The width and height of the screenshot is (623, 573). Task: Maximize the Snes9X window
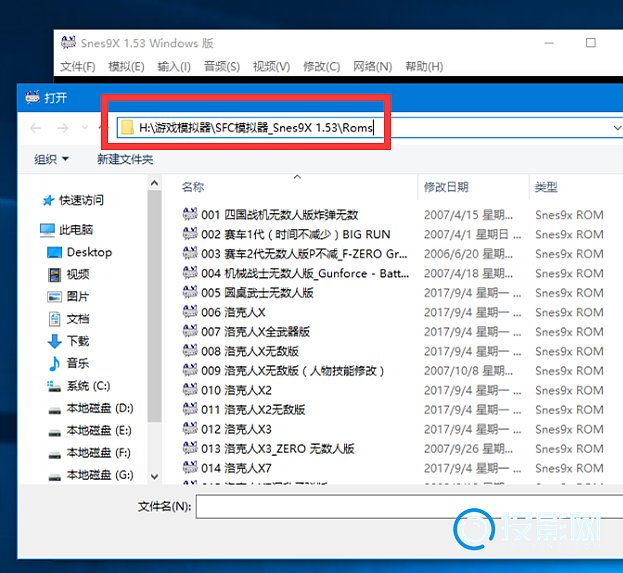click(x=591, y=43)
